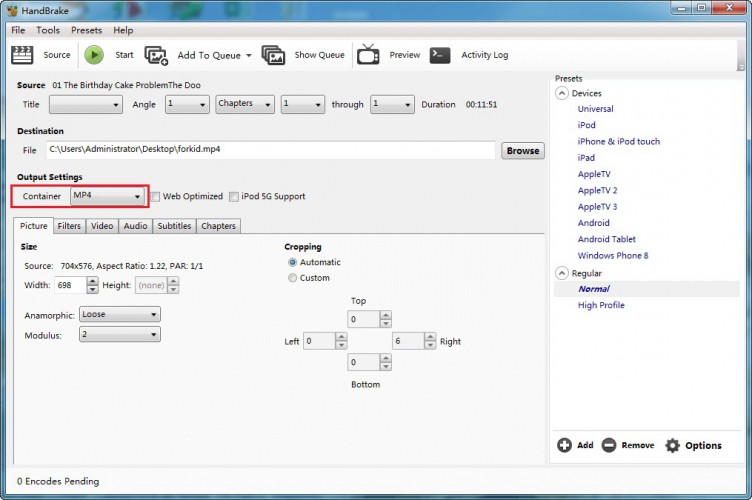Expand the Anamorphic Loose dropdown
752x500 pixels.
(119, 314)
